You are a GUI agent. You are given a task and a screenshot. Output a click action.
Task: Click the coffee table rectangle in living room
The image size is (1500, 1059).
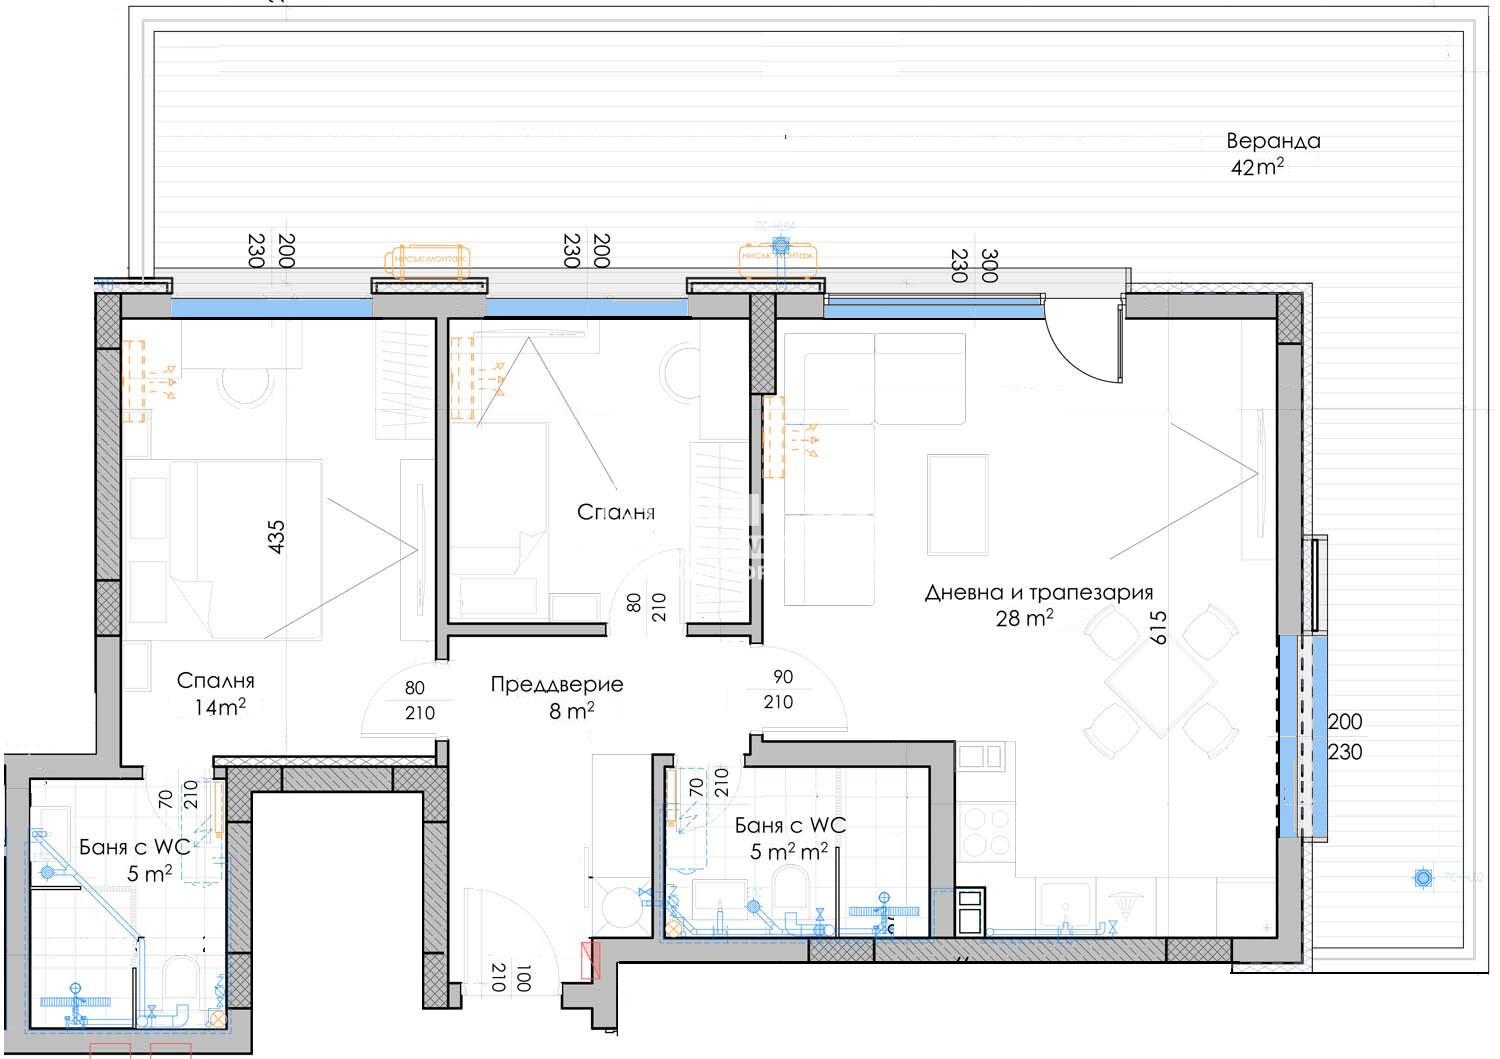click(957, 504)
